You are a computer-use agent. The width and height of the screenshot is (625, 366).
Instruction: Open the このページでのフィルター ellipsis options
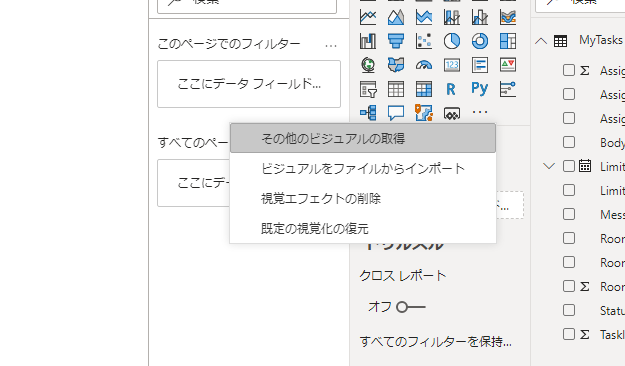click(x=331, y=46)
